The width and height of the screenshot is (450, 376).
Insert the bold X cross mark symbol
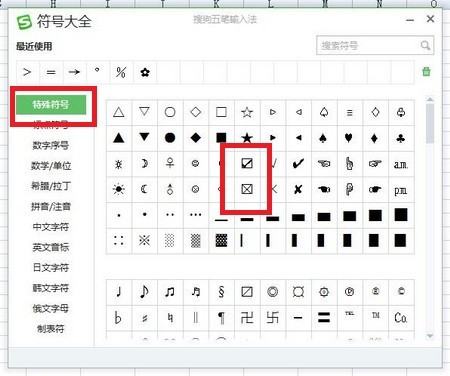298,189
